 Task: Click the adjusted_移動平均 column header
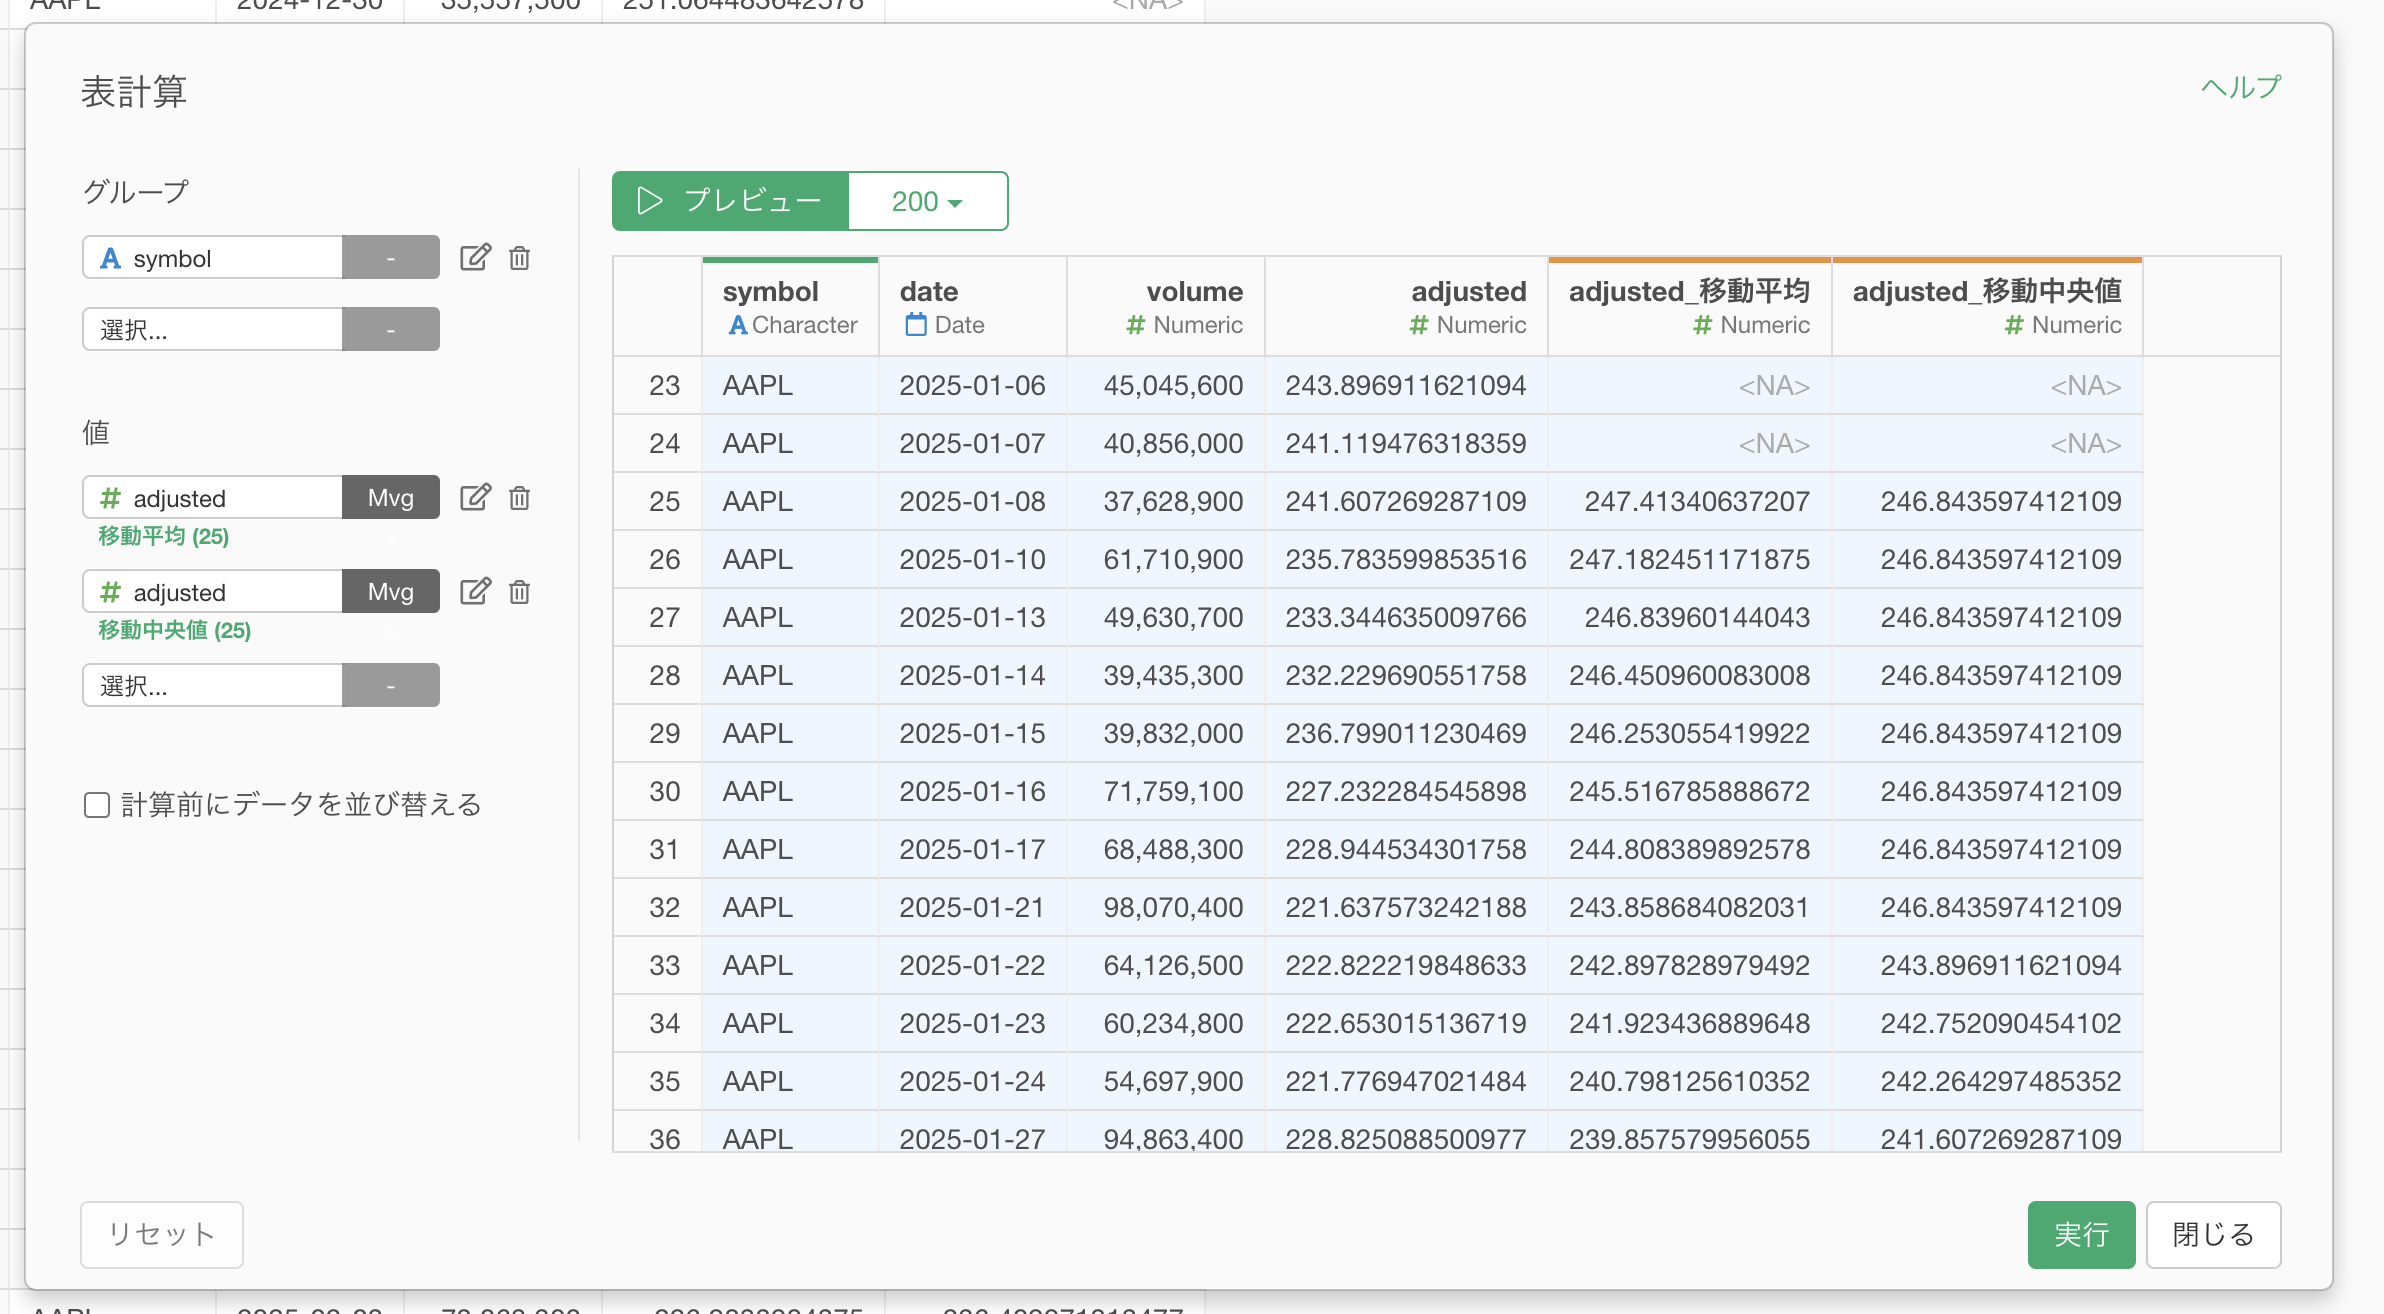click(x=1689, y=307)
